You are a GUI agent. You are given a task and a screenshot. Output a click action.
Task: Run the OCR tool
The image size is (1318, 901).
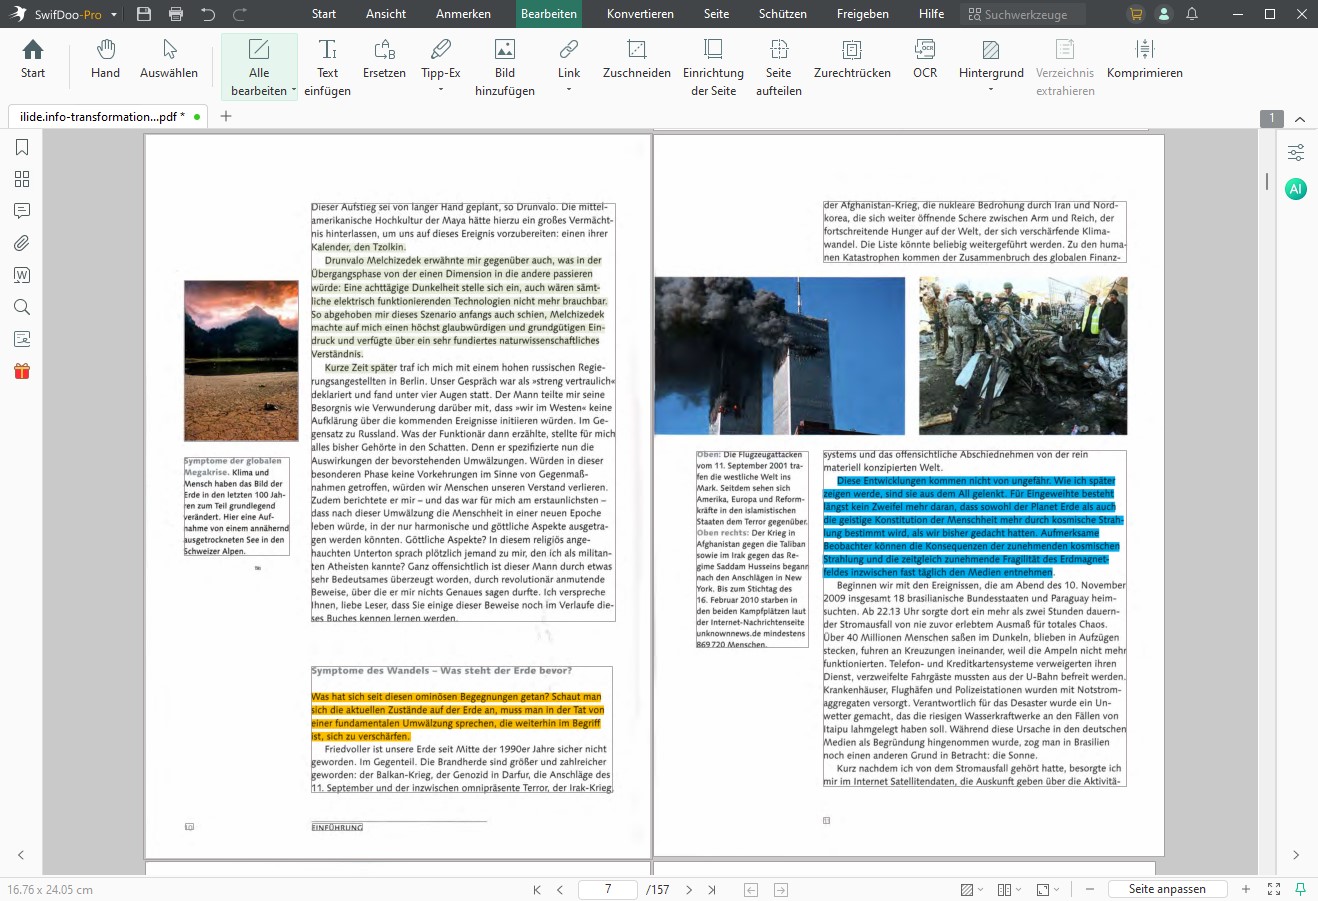coord(925,60)
